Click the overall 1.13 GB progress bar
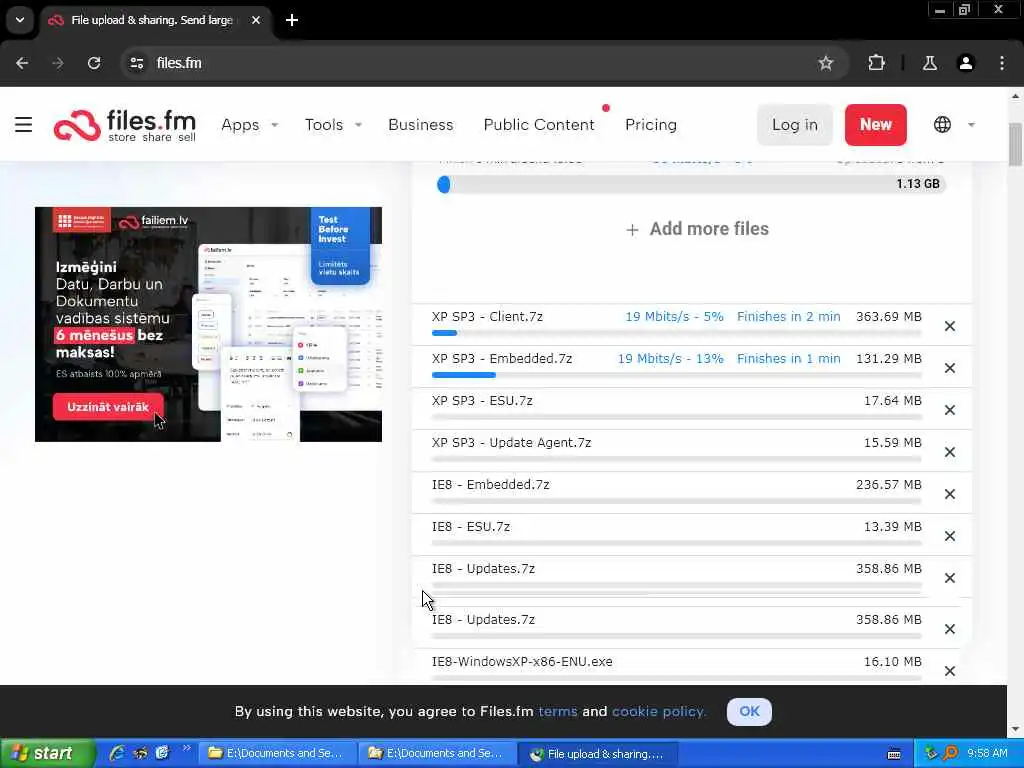 click(x=691, y=184)
